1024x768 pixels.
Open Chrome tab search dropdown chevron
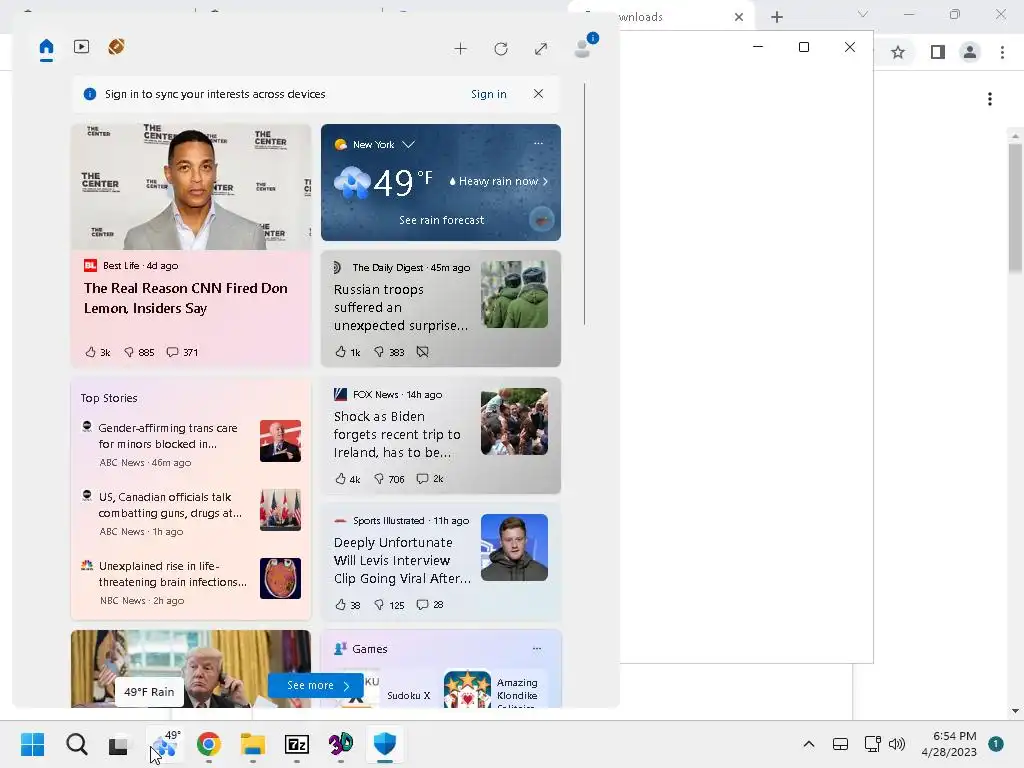tap(863, 14)
